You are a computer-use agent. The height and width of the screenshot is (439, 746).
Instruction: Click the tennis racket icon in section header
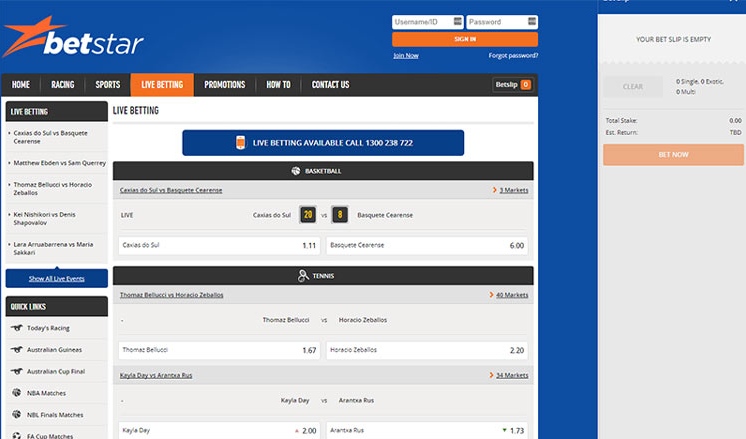click(x=303, y=275)
